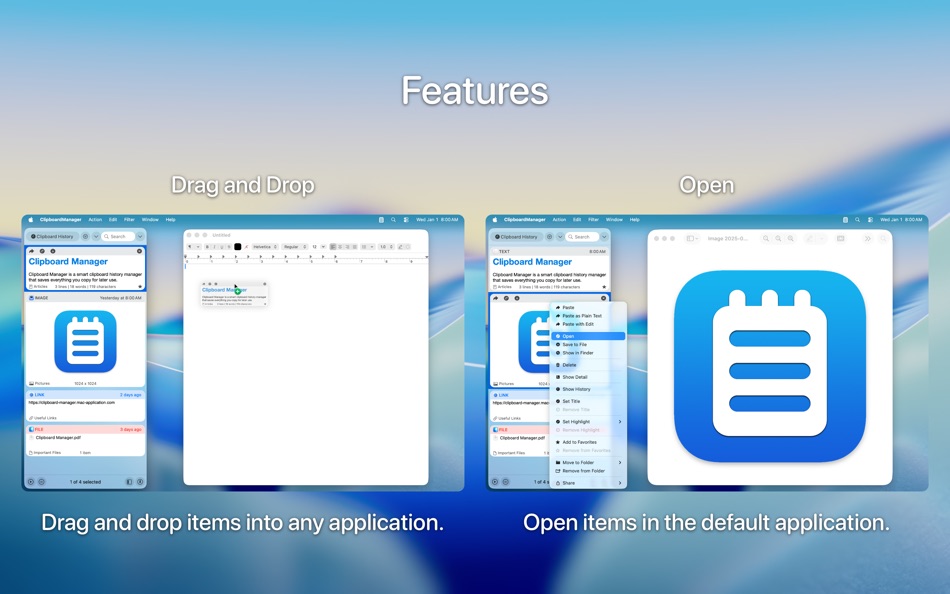This screenshot has height=594, width=950.
Task: Open the Helvetica font family dropdown
Action: [x=264, y=245]
